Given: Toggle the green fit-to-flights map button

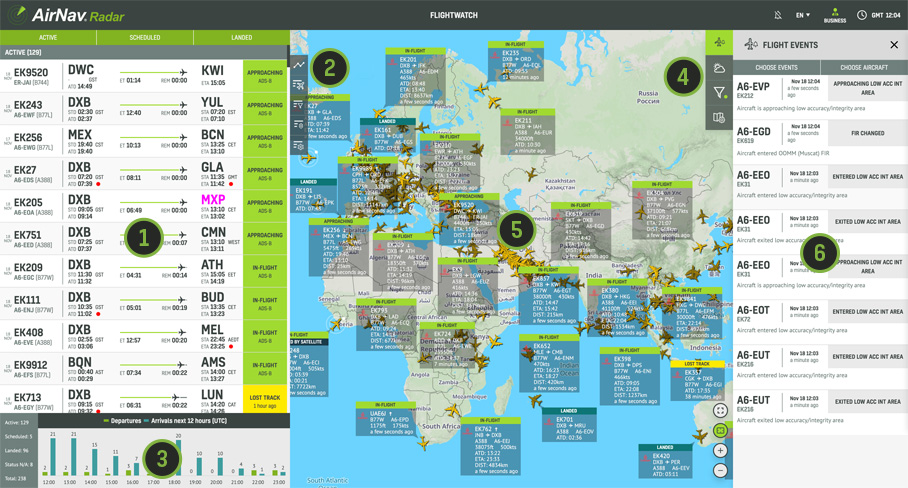Looking at the screenshot, I should (720, 431).
